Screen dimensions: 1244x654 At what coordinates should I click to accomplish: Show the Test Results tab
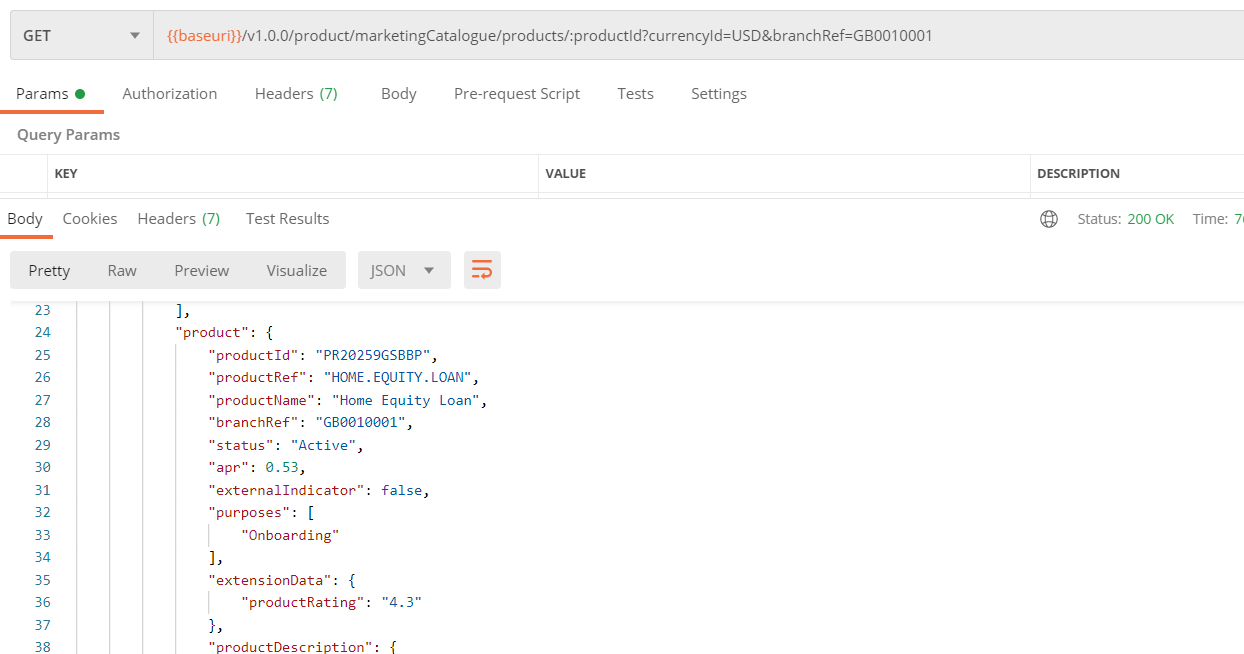tap(287, 219)
